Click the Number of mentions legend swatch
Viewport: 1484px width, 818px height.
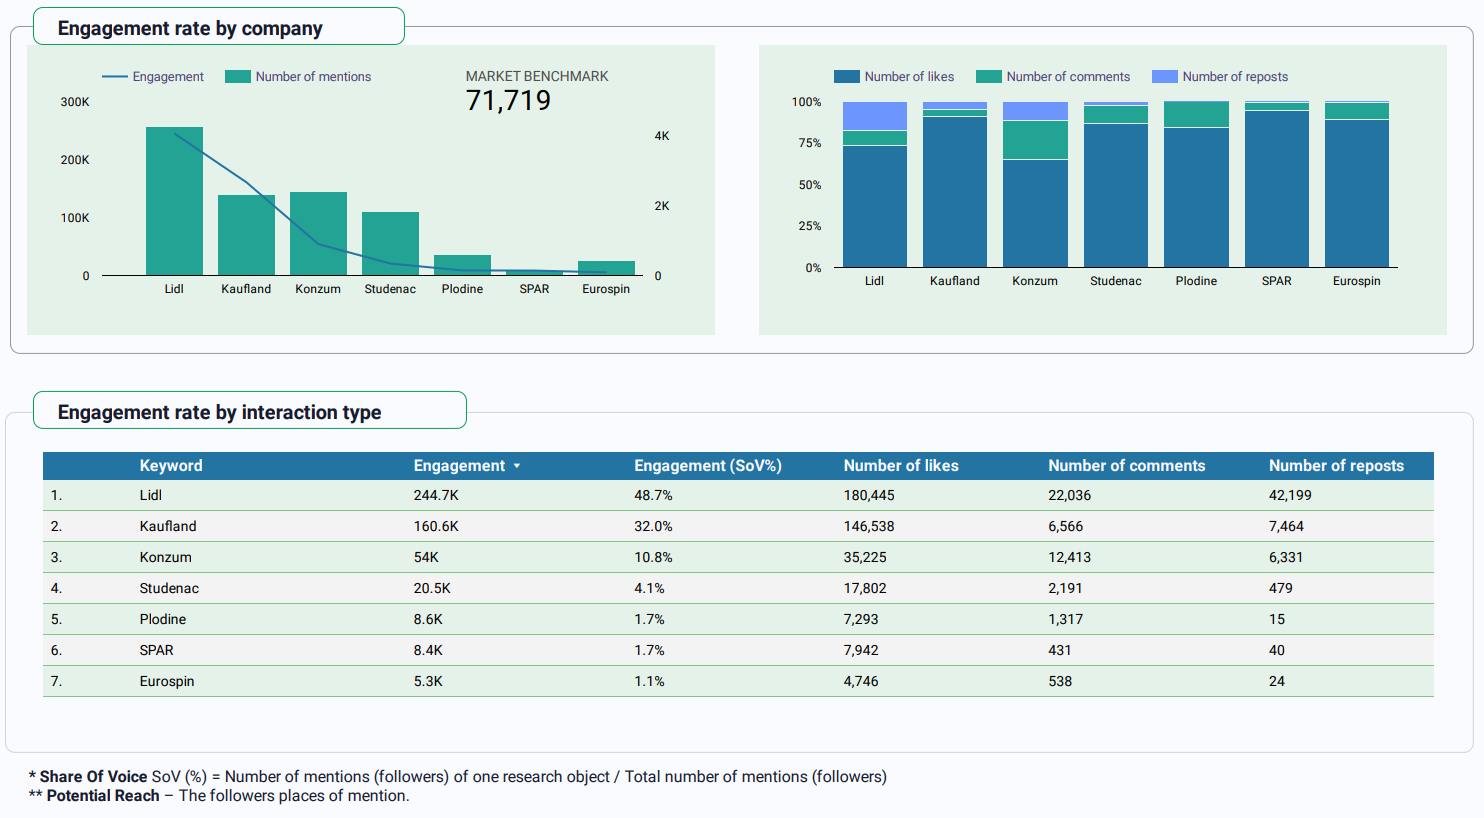pos(238,77)
